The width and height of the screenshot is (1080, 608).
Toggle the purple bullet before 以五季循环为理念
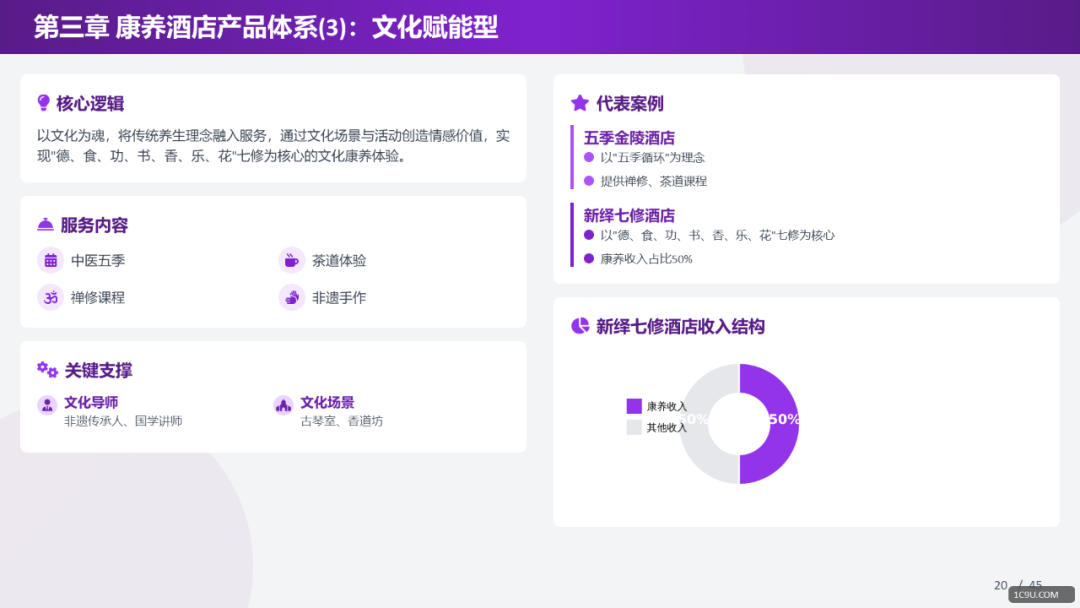point(590,158)
